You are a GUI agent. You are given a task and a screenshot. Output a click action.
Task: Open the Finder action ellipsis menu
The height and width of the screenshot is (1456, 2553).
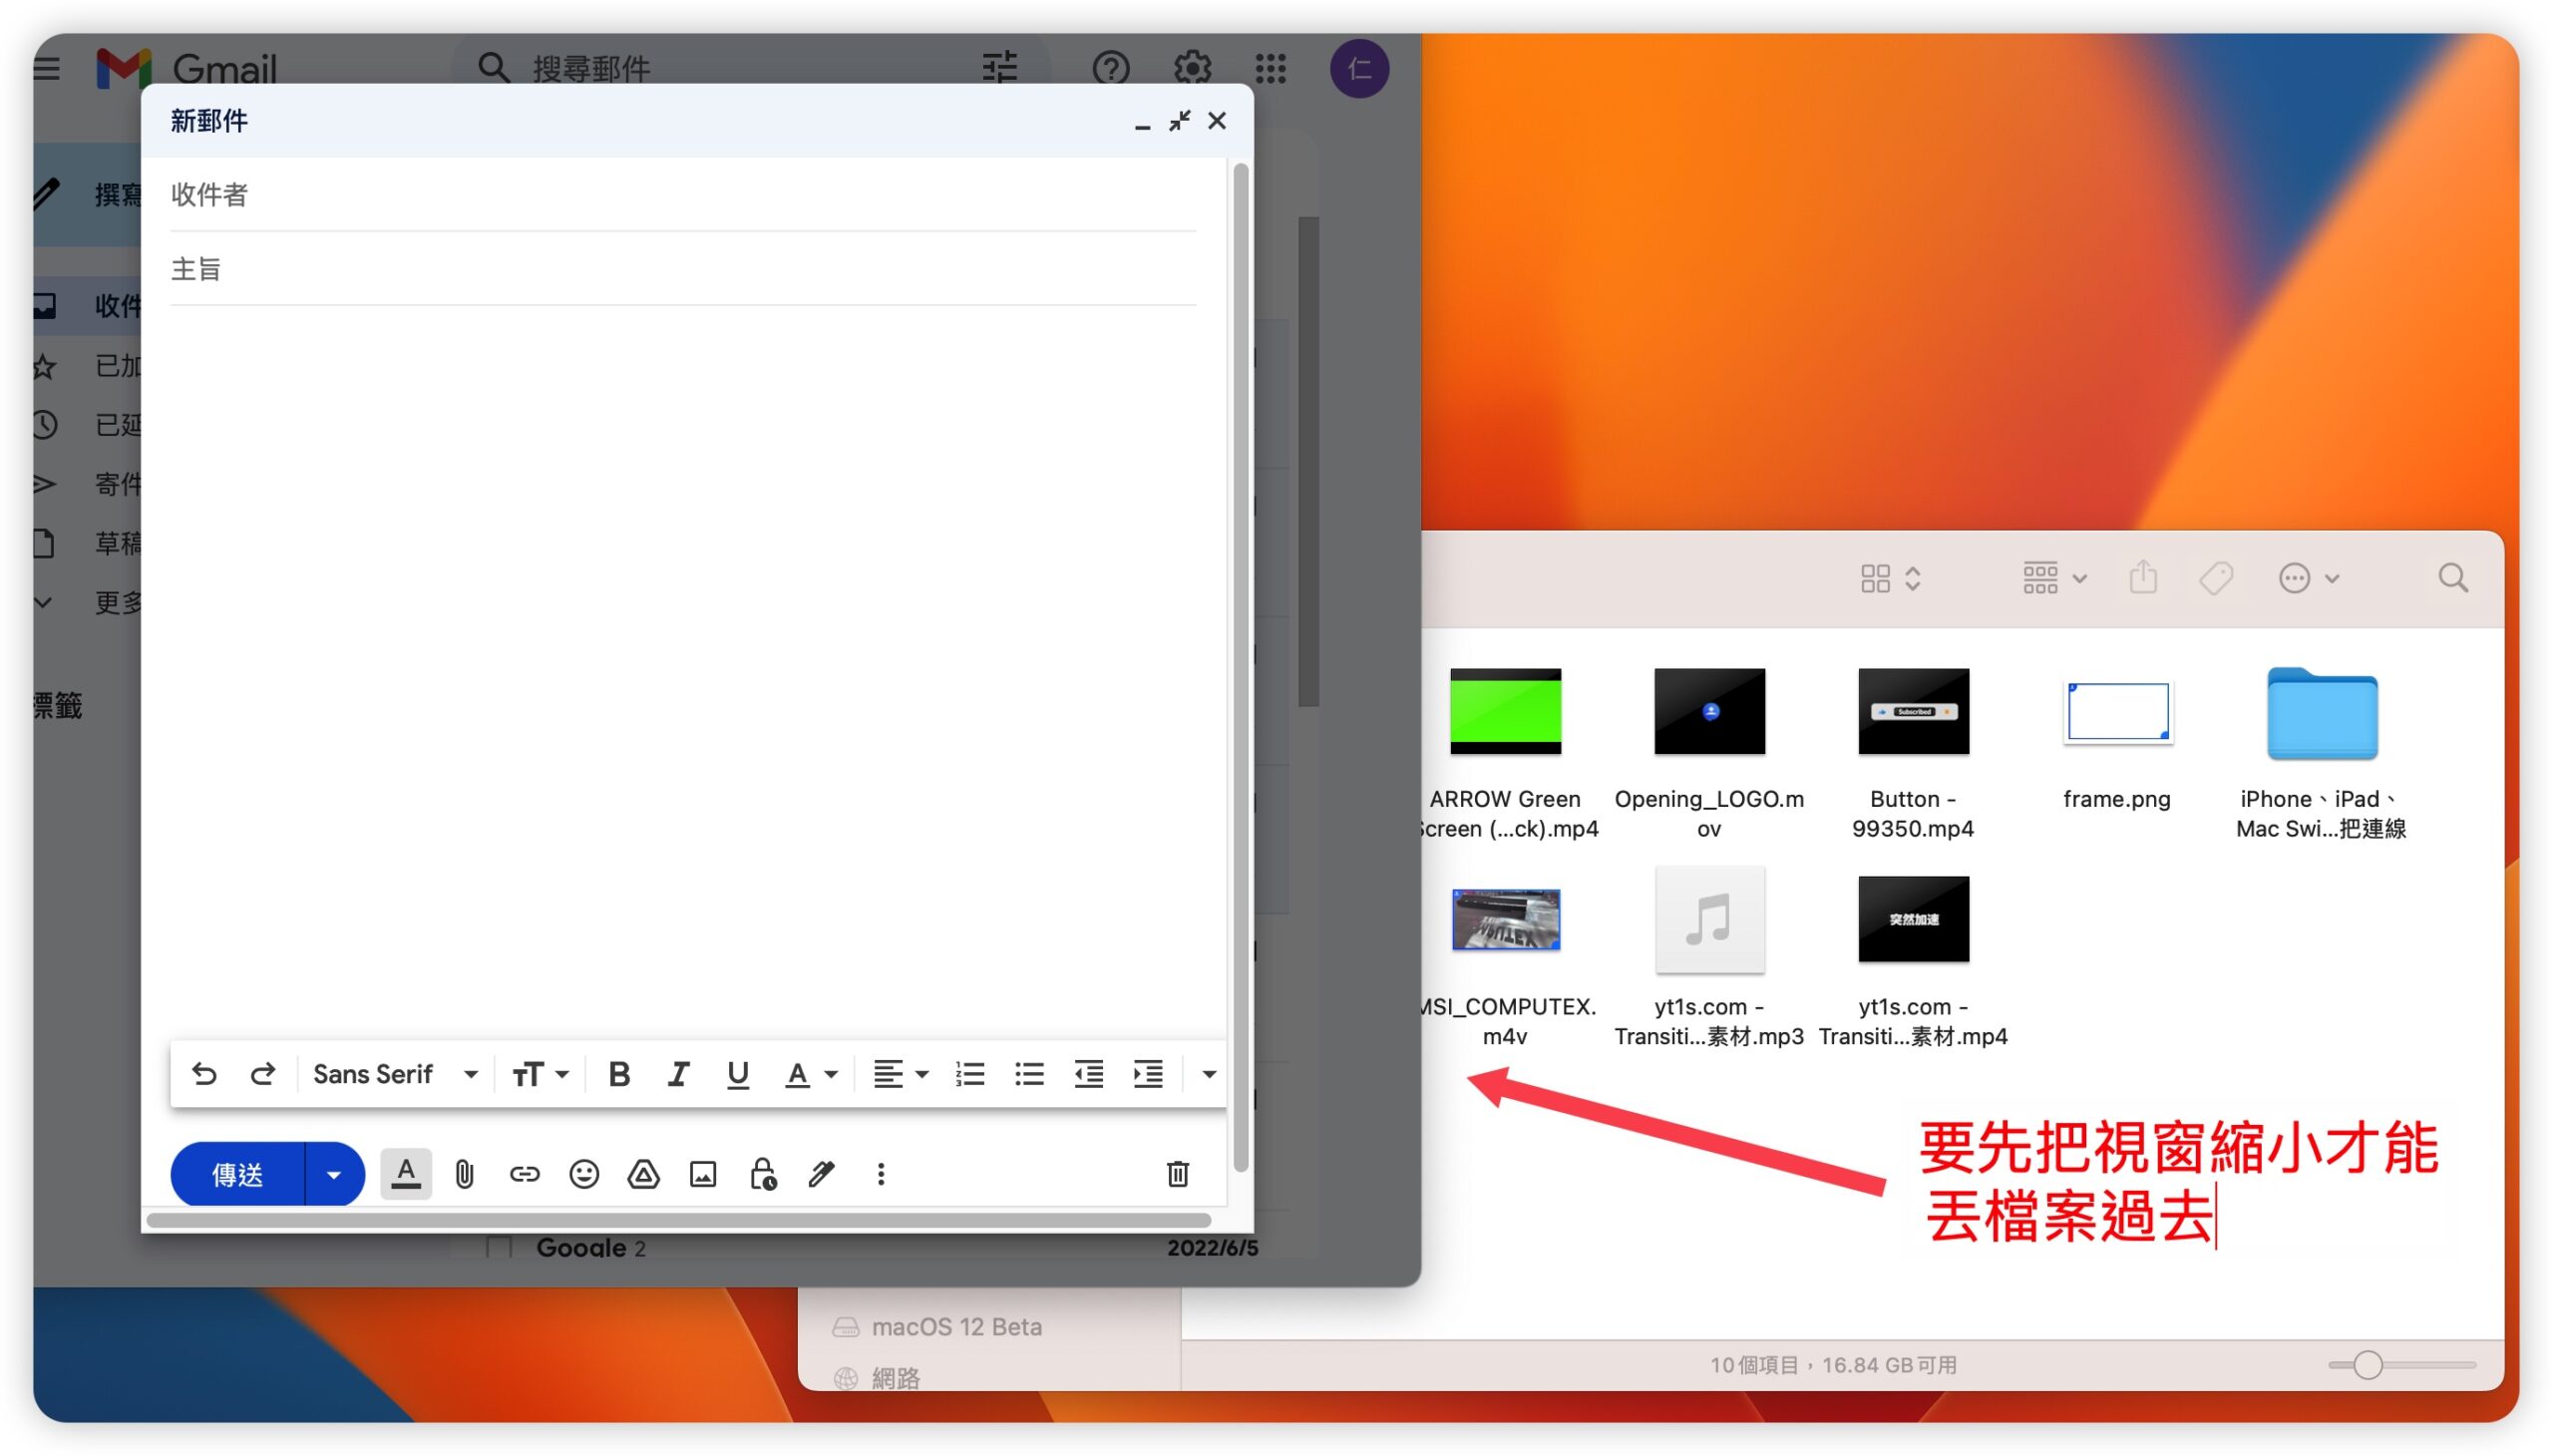point(2308,578)
